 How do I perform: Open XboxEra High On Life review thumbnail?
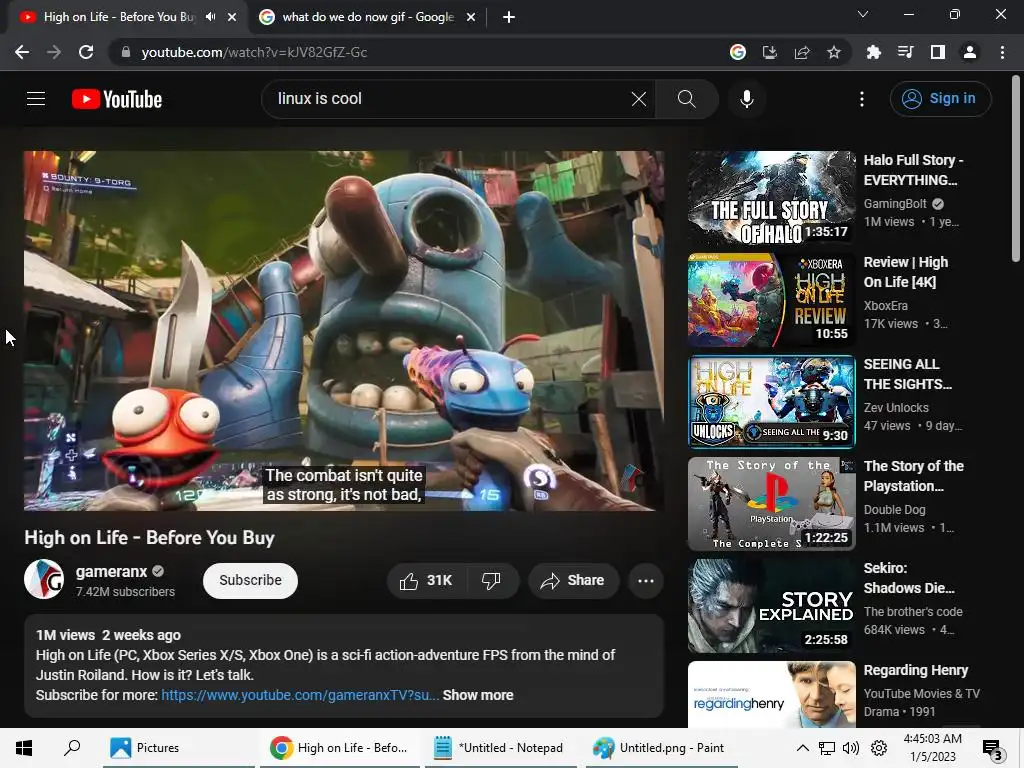point(771,300)
